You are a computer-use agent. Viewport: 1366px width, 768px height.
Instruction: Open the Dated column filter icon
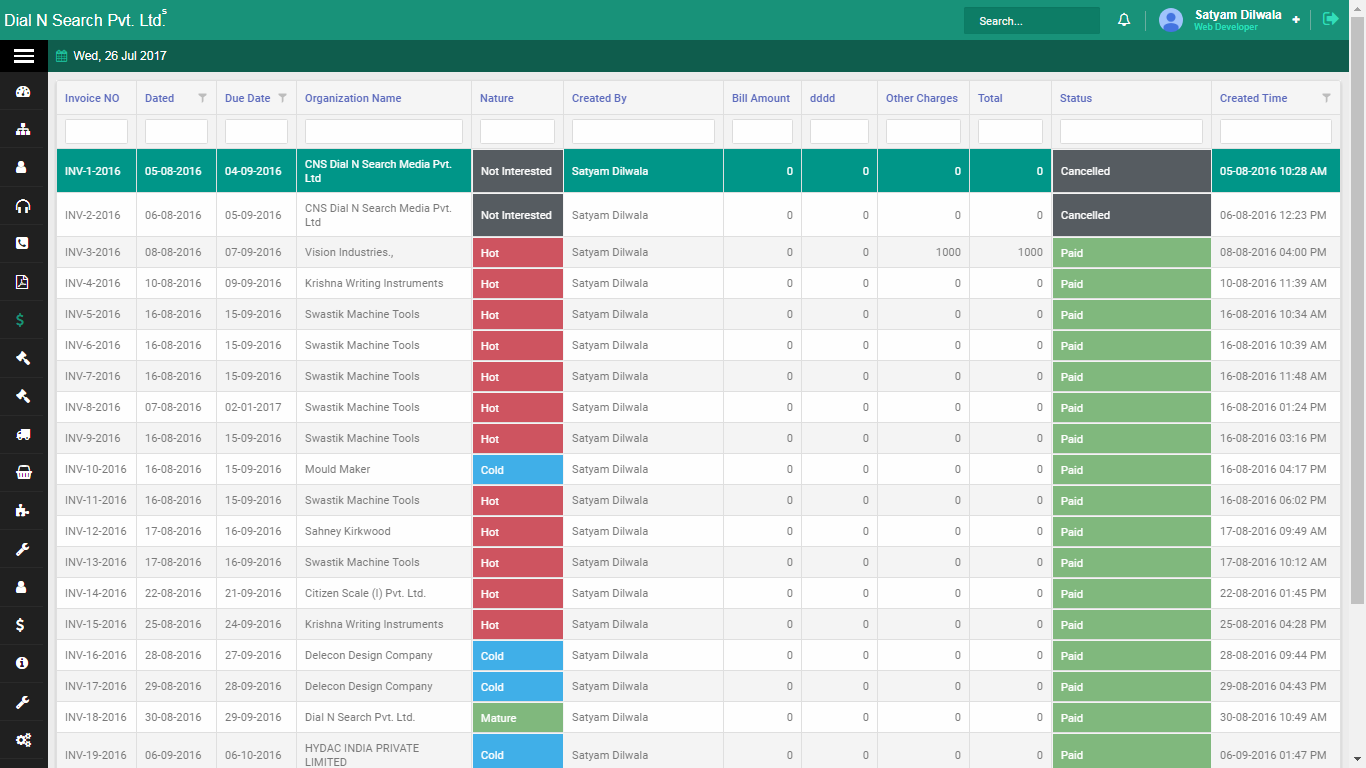pyautogui.click(x=203, y=98)
